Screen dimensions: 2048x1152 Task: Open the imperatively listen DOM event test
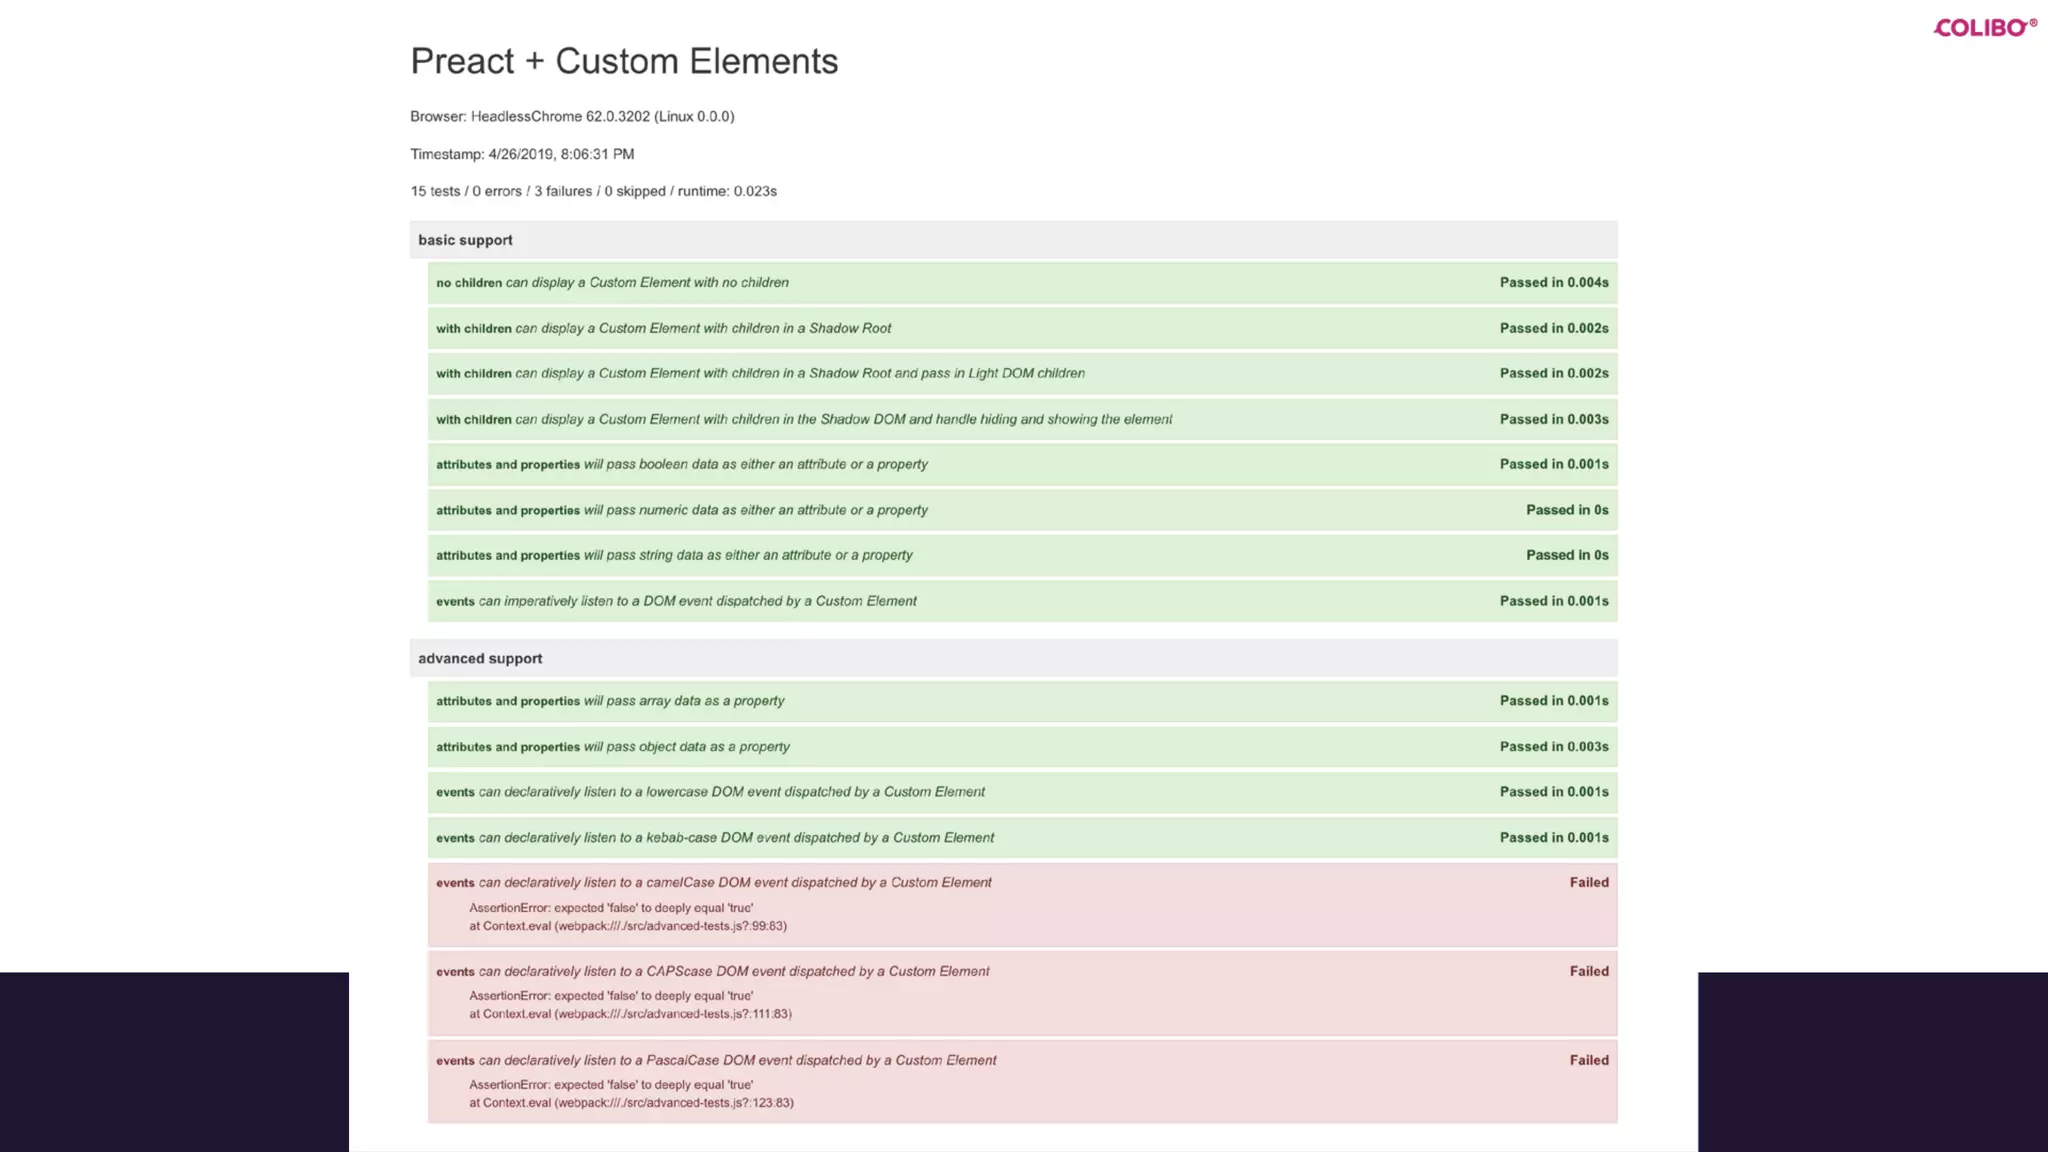1021,601
